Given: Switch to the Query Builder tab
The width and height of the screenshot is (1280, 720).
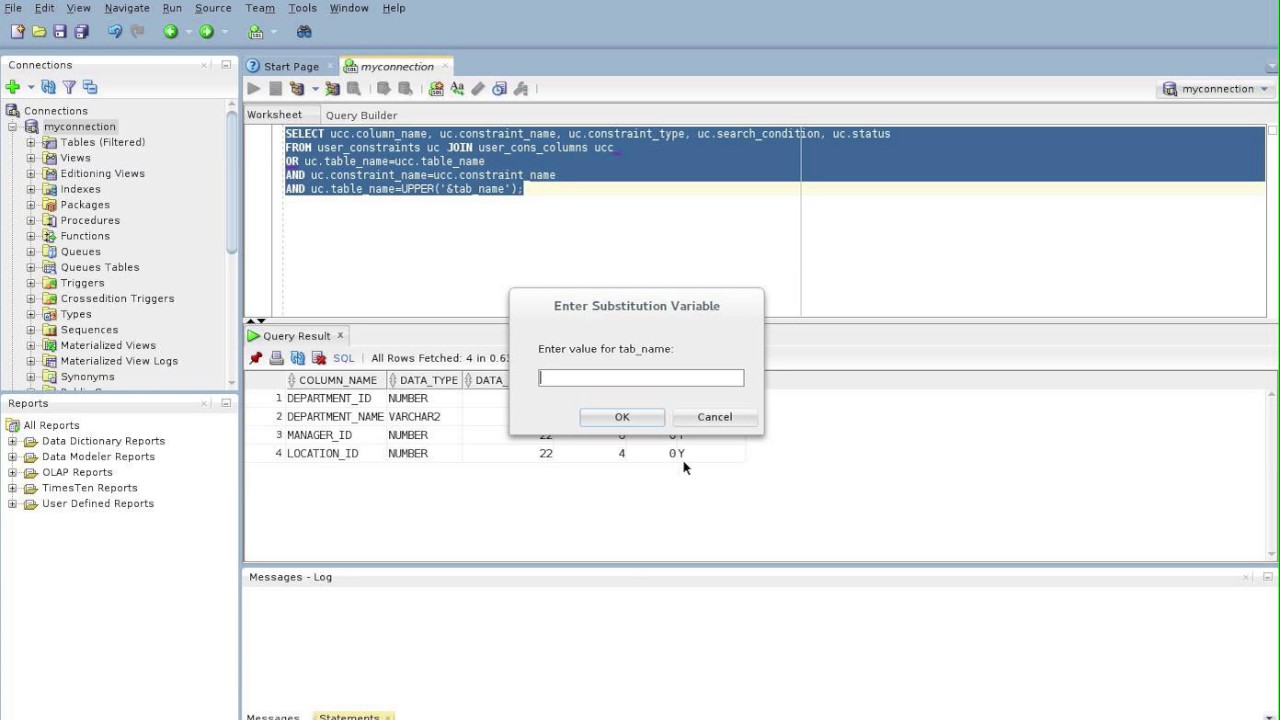Looking at the screenshot, I should [x=361, y=115].
